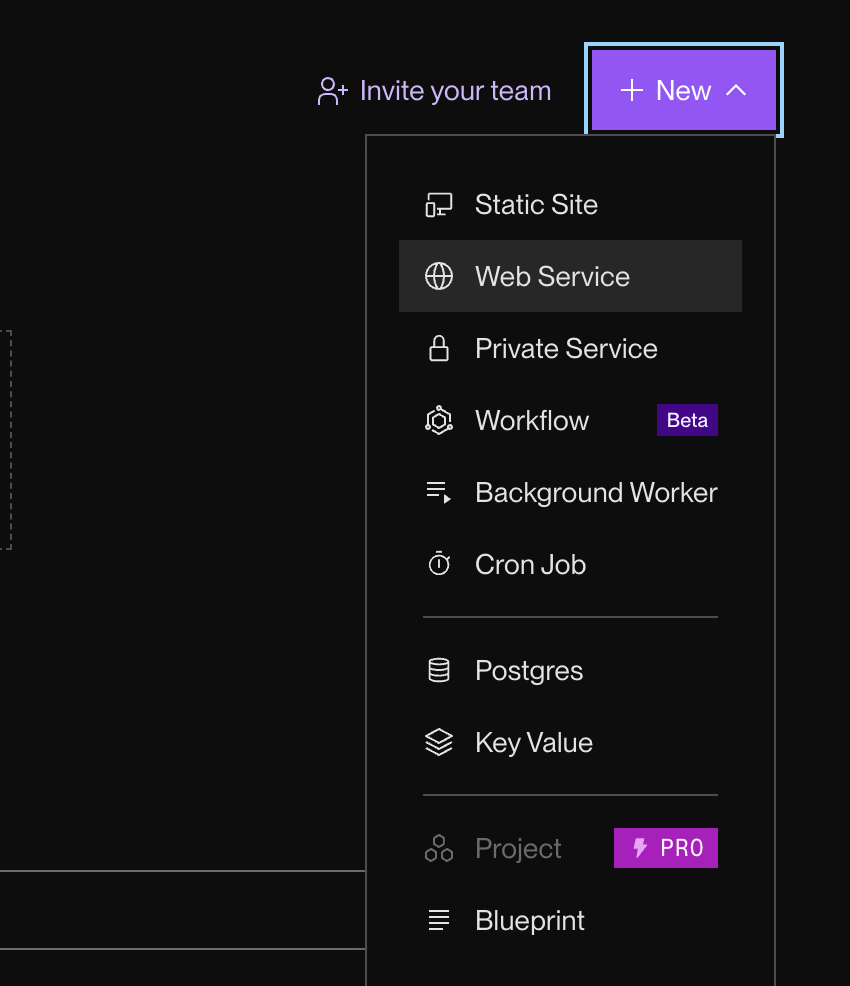Click the Cron Job stopwatch icon

439,563
